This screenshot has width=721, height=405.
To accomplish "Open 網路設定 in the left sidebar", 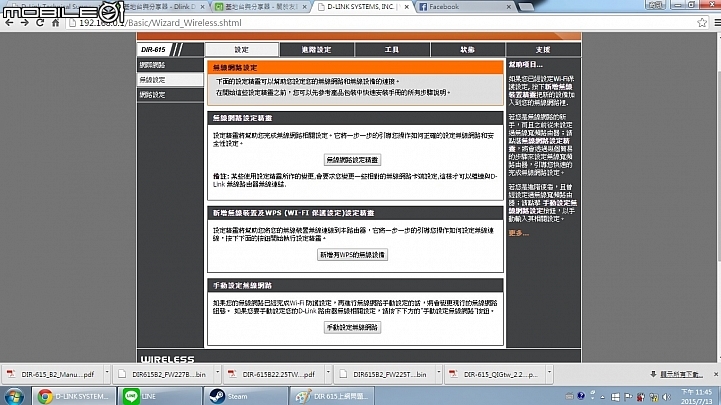I will pyautogui.click(x=170, y=95).
